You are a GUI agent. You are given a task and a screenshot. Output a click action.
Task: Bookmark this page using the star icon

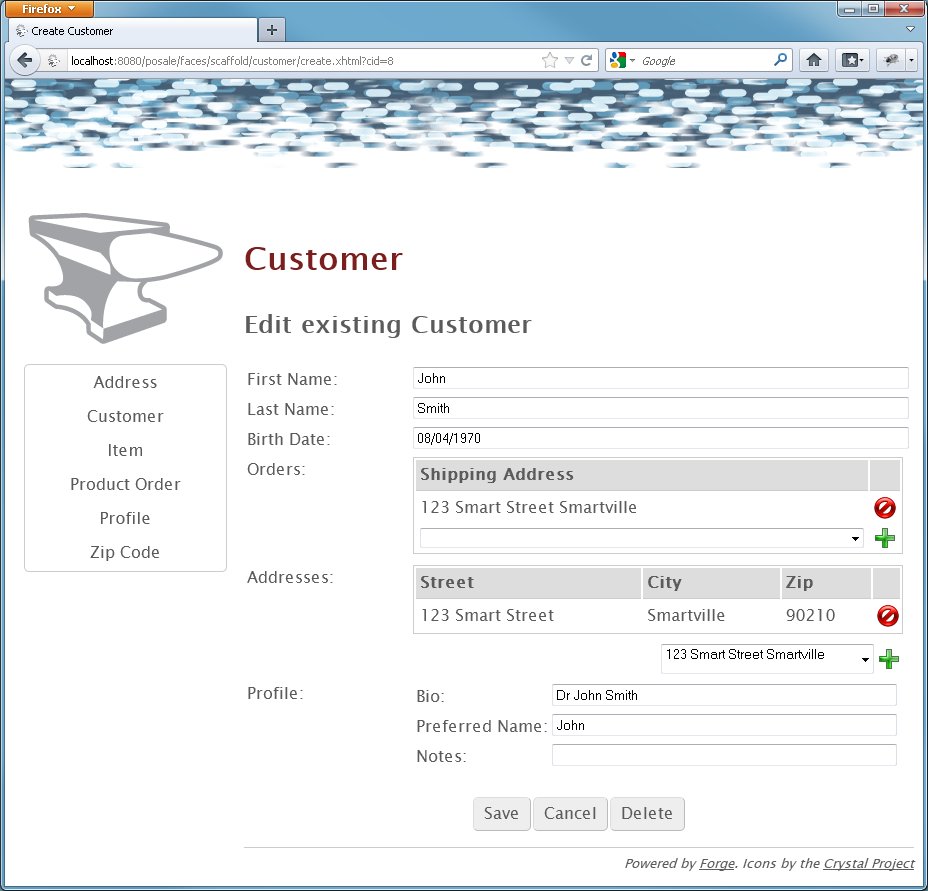pos(548,59)
